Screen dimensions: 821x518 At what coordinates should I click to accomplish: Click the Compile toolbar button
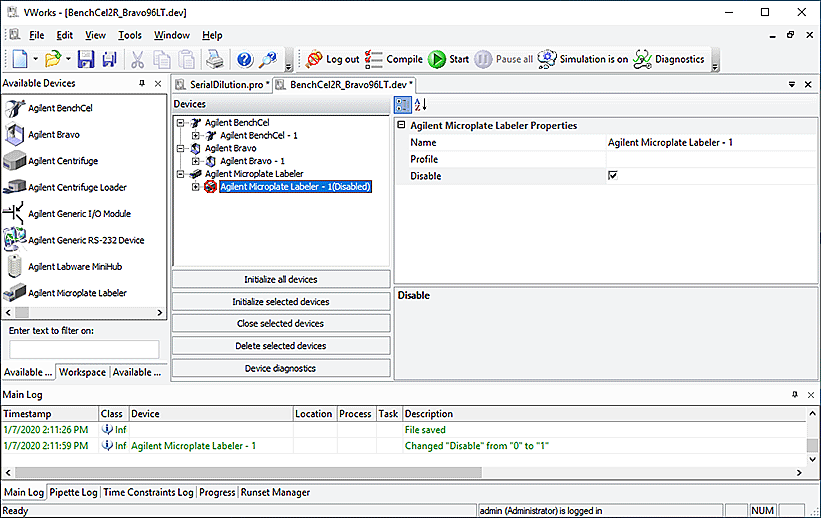tap(394, 59)
